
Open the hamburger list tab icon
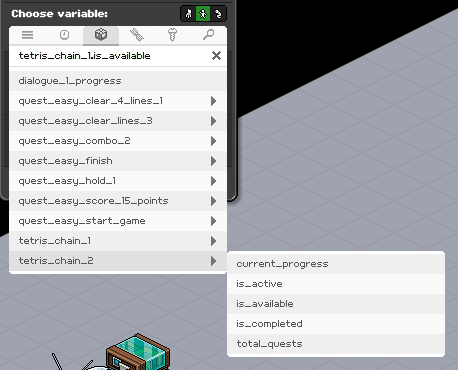tap(27, 35)
